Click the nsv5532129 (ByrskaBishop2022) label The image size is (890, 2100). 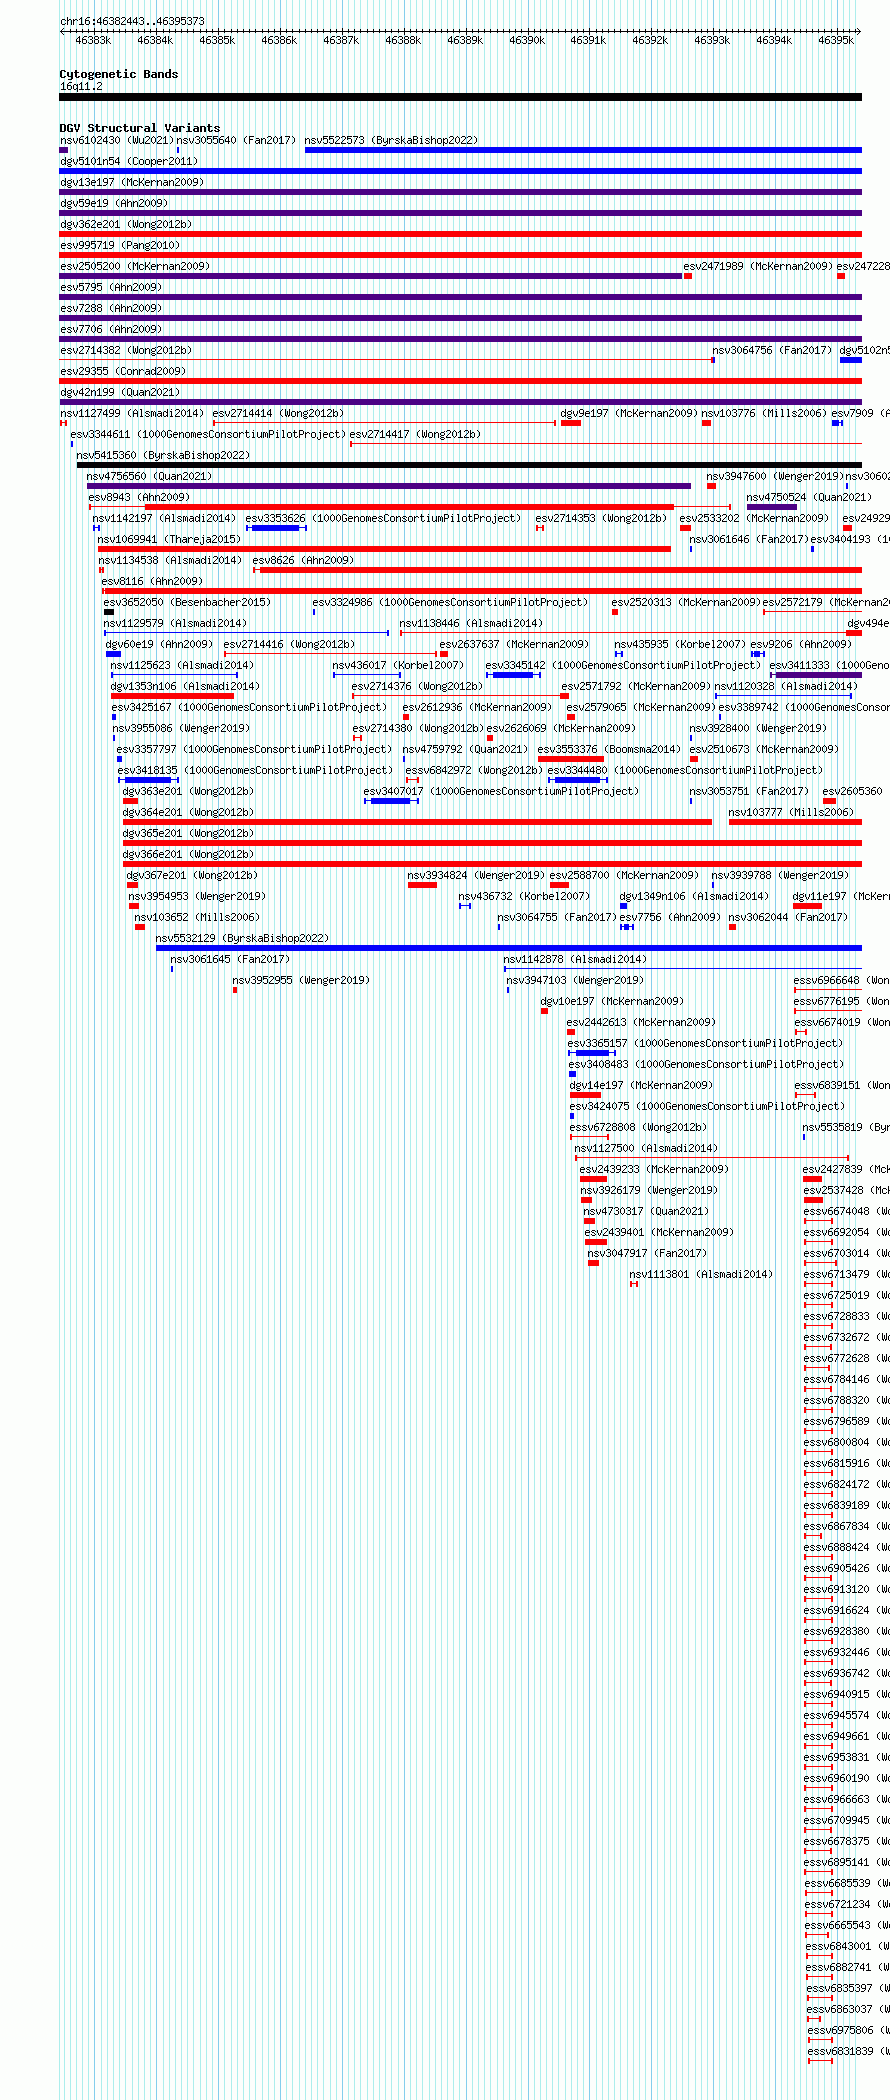243,938
